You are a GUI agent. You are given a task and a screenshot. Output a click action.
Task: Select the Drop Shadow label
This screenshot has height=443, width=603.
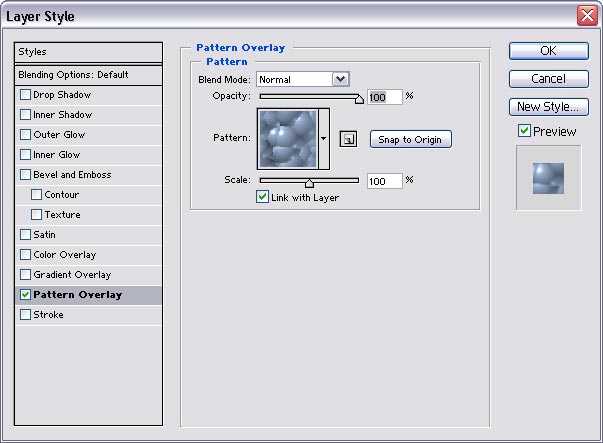click(x=62, y=95)
